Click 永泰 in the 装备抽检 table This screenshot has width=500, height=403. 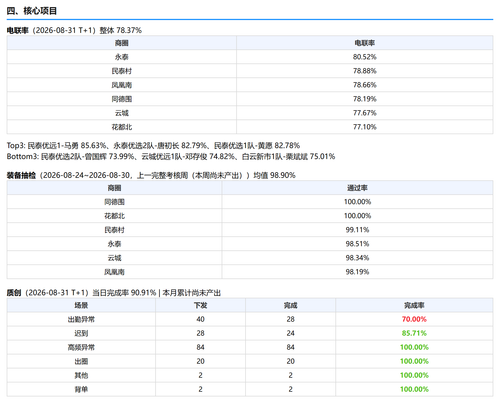114,244
